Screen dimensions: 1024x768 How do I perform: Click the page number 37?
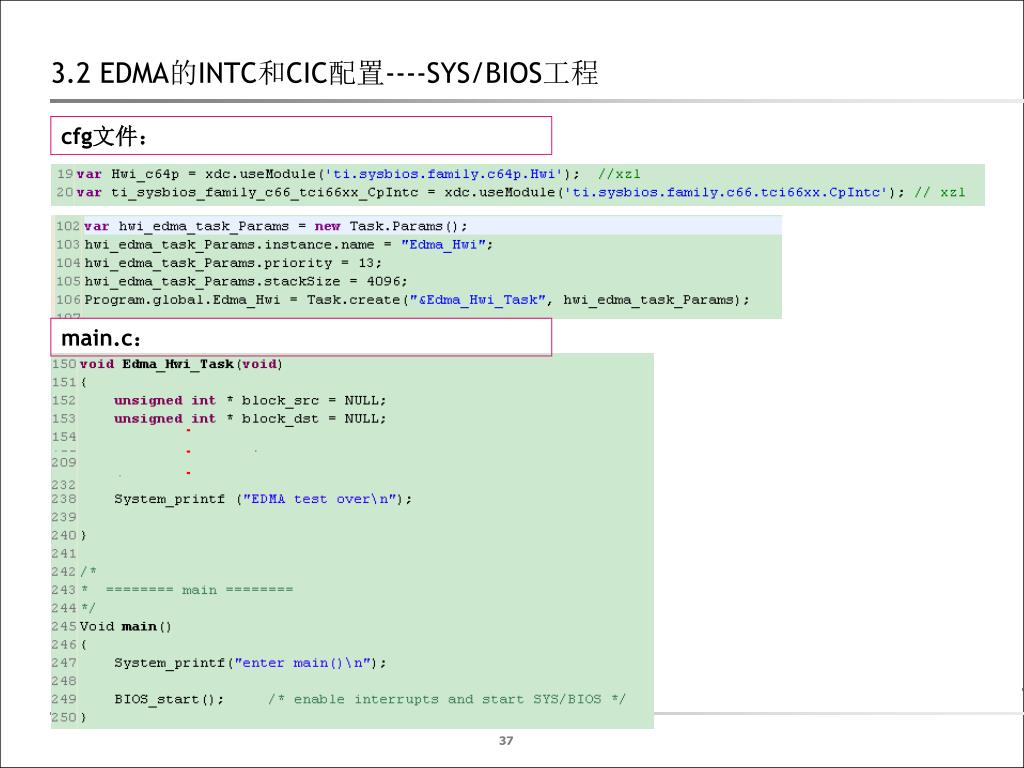[x=506, y=741]
